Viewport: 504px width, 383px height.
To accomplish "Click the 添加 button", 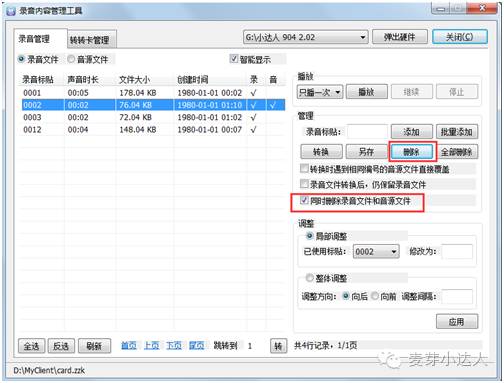I will [x=412, y=132].
